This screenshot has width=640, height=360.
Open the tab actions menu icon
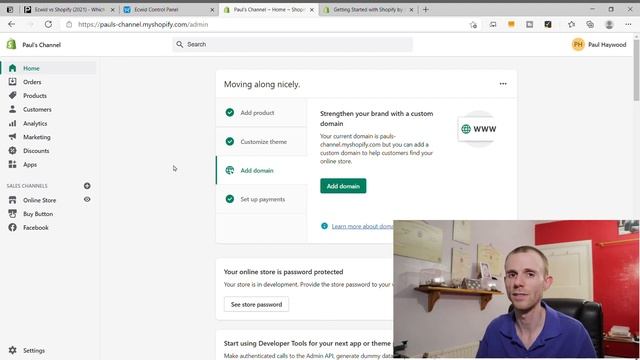tap(10, 9)
